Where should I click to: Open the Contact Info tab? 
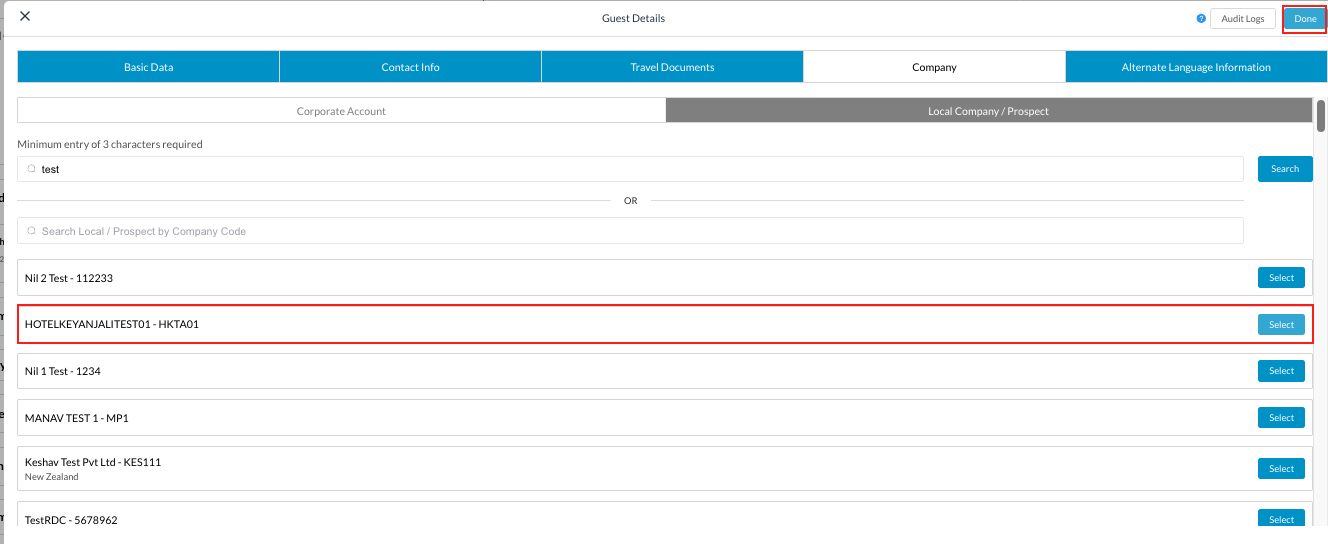click(x=410, y=67)
